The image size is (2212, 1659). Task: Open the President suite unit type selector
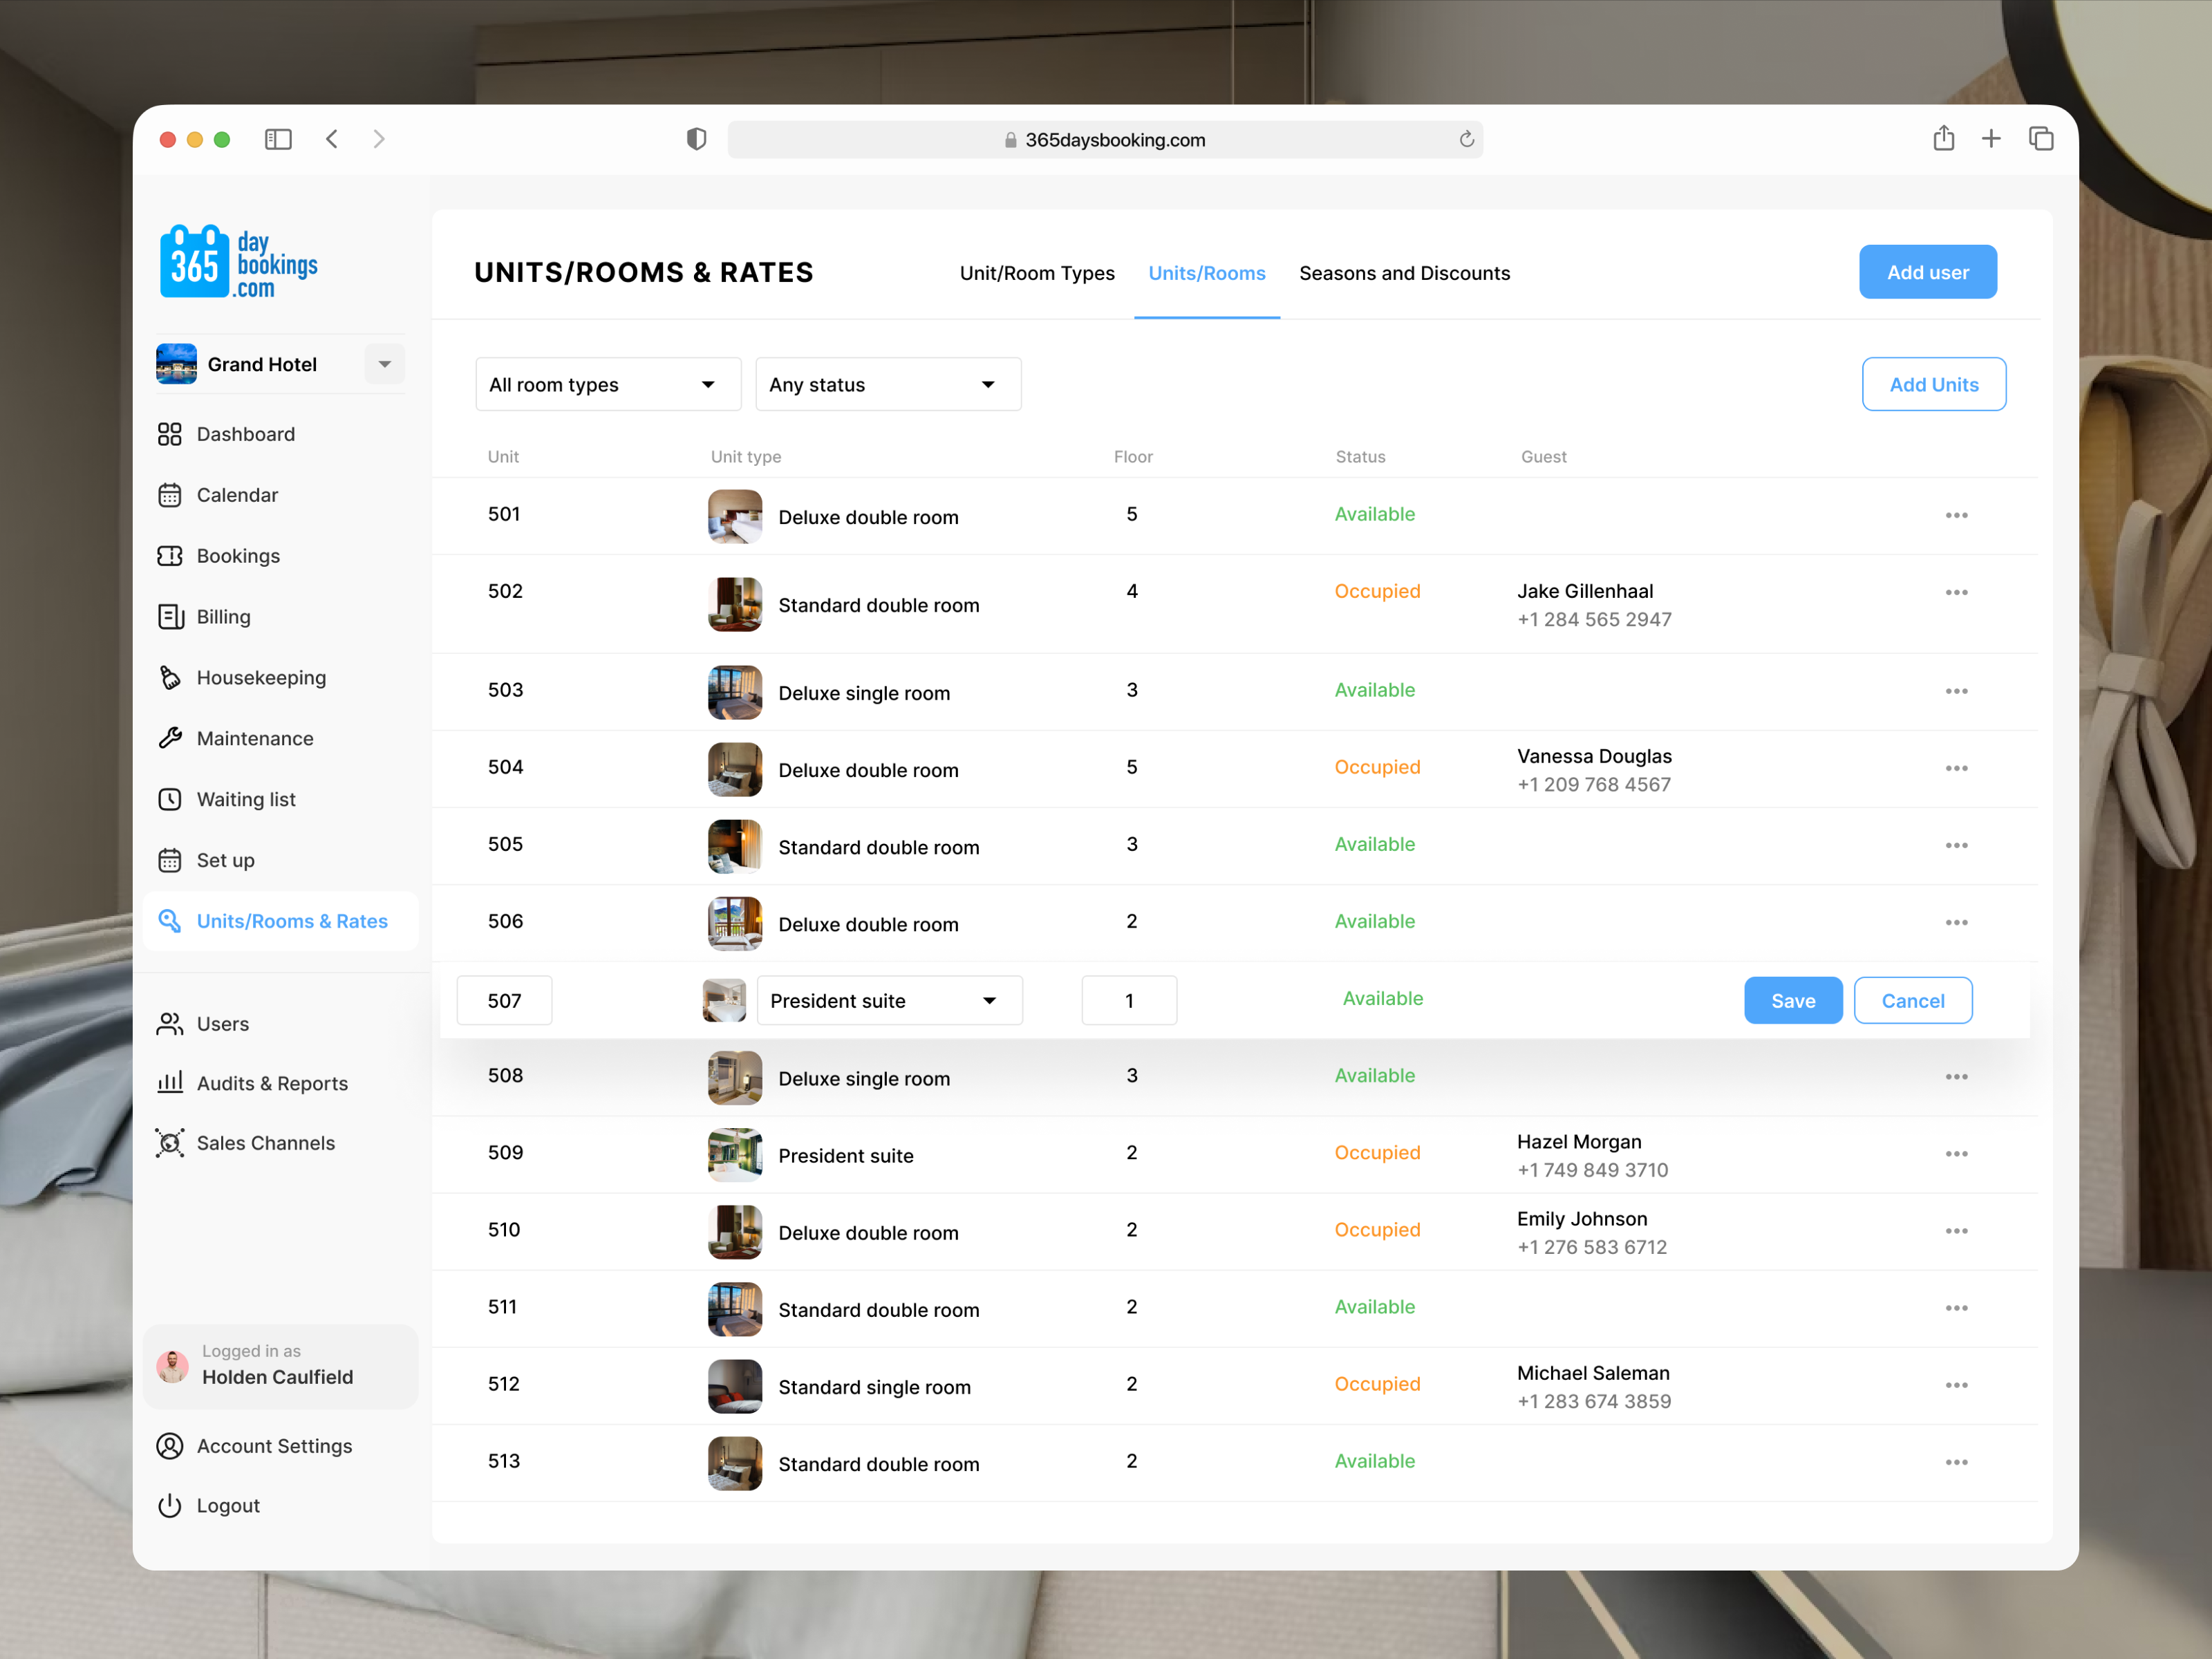coord(888,1000)
